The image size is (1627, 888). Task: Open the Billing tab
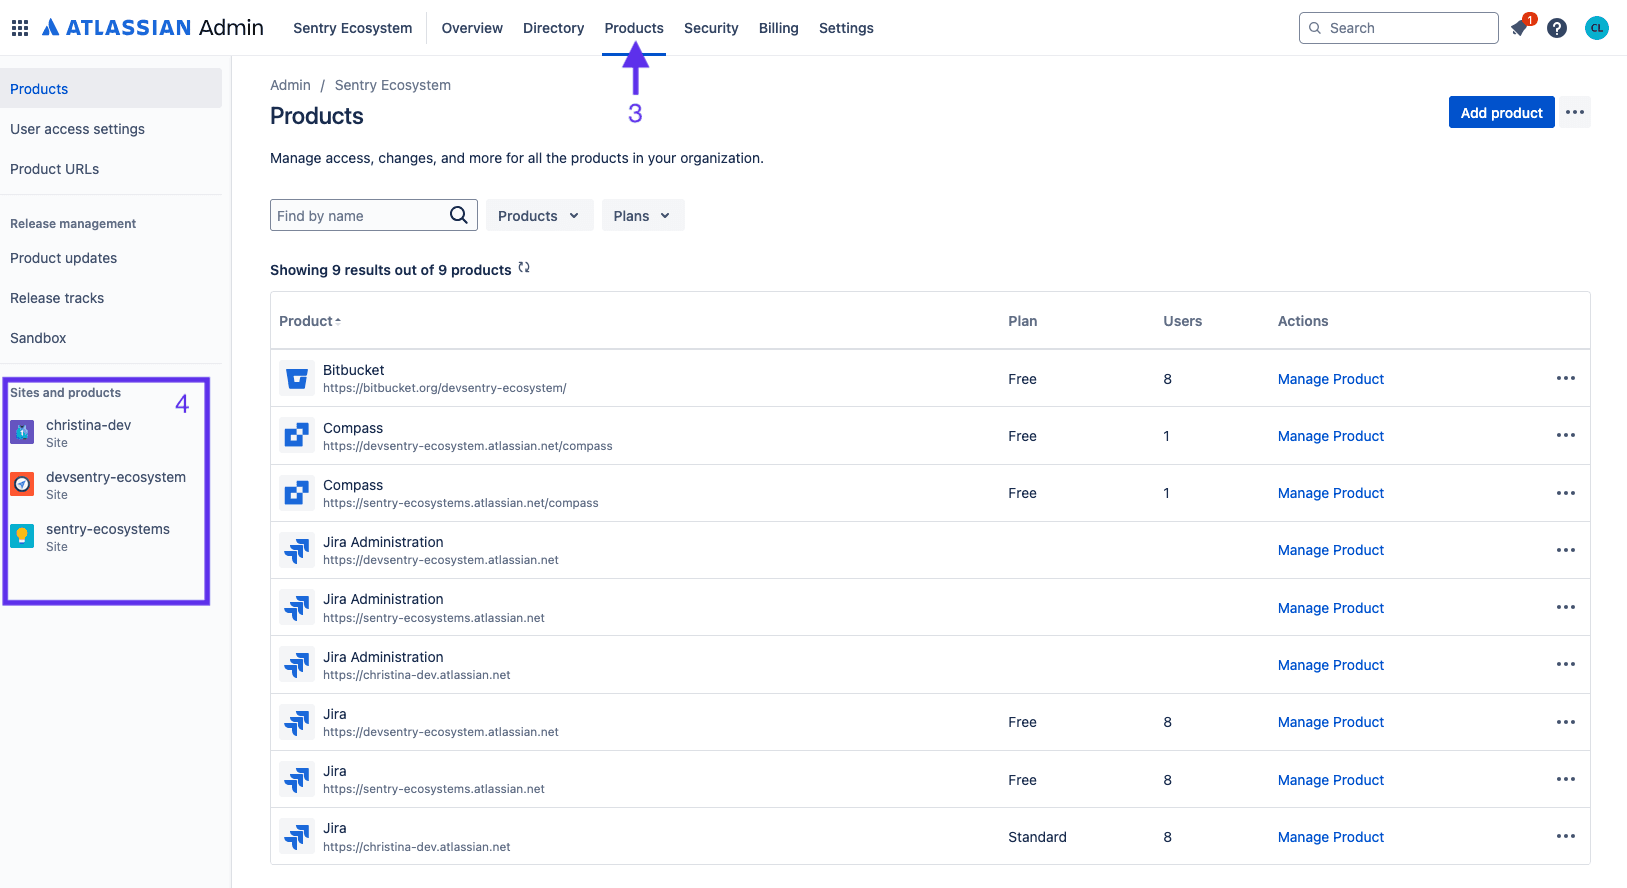click(778, 28)
